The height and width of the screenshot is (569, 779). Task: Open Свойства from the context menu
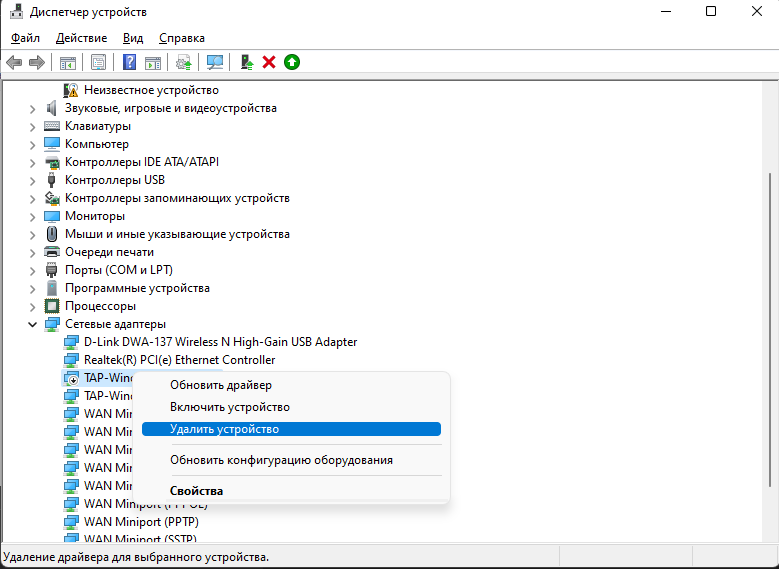[x=197, y=491]
